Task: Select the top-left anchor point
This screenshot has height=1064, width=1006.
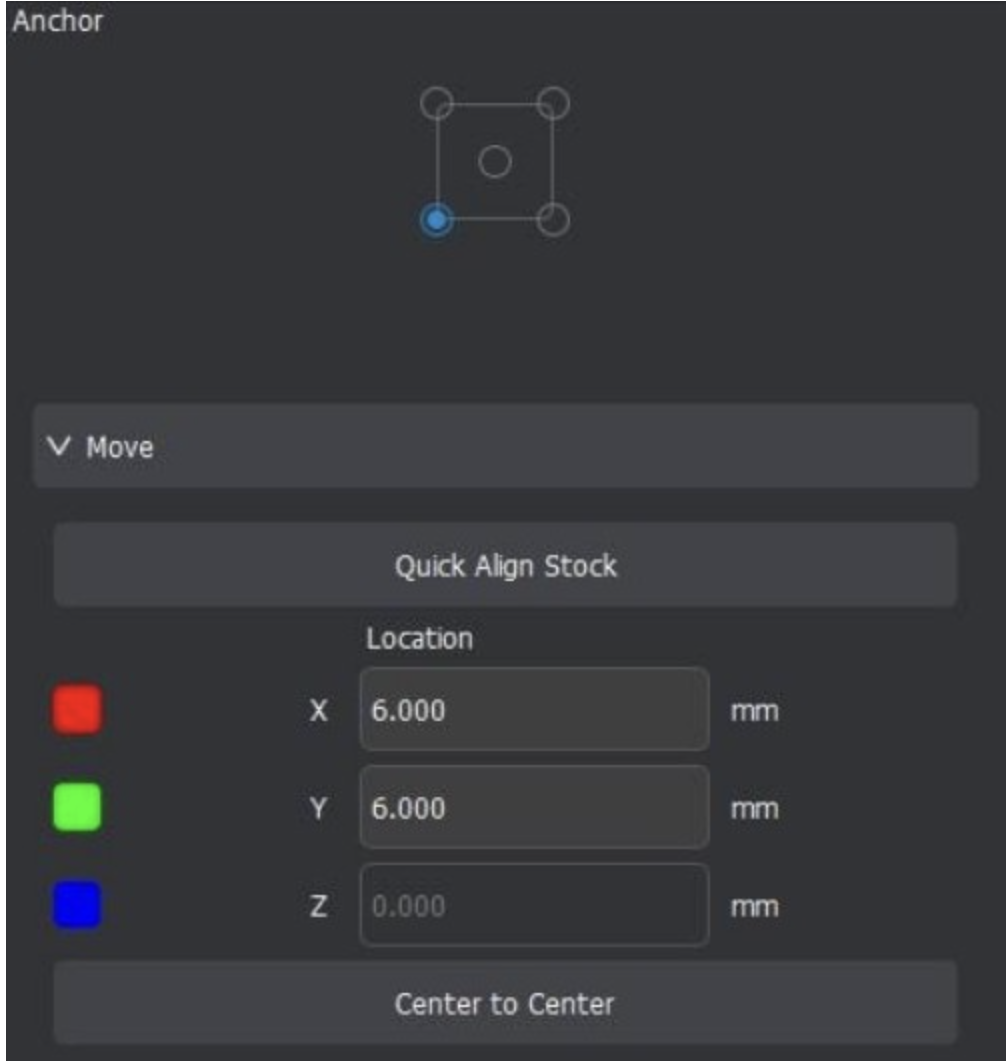Action: click(436, 104)
